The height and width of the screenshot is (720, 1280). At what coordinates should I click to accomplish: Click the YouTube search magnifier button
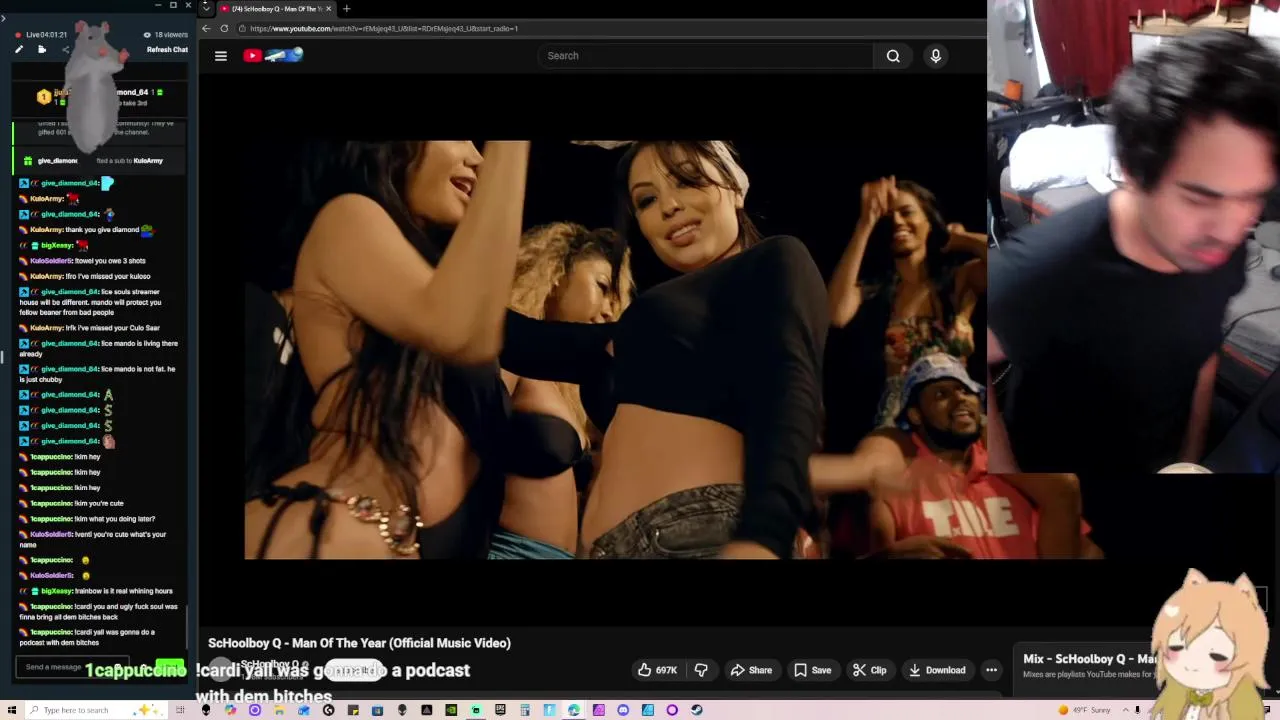(x=893, y=56)
